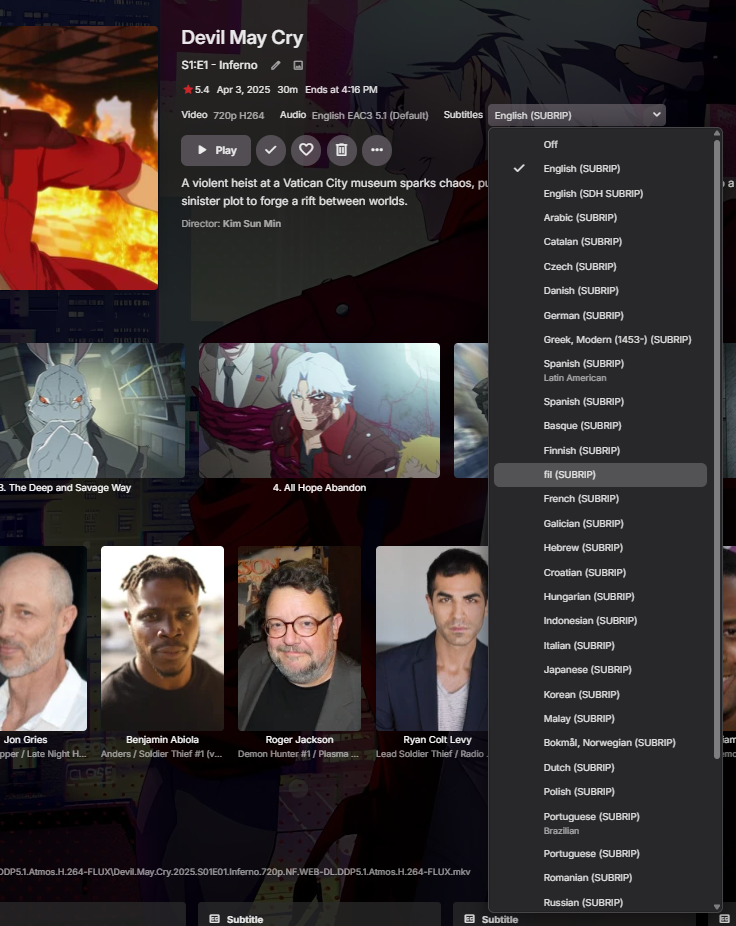
Task: Click the episode poster image
Action: (x=79, y=158)
